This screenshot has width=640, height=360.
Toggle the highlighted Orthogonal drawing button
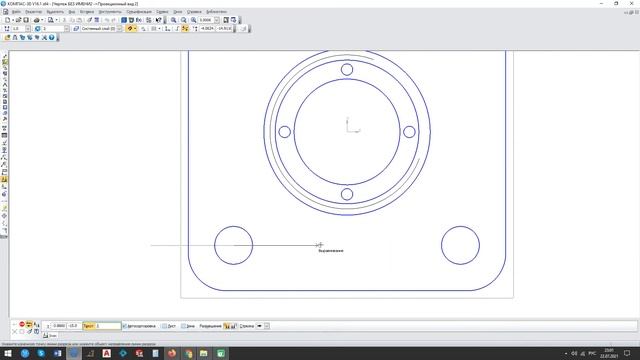click(x=184, y=29)
